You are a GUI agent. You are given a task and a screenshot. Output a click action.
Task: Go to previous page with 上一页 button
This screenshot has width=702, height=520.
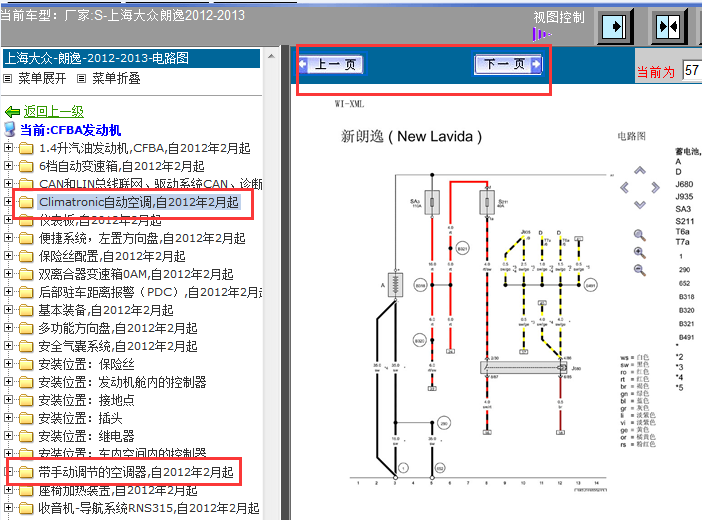tap(332, 64)
